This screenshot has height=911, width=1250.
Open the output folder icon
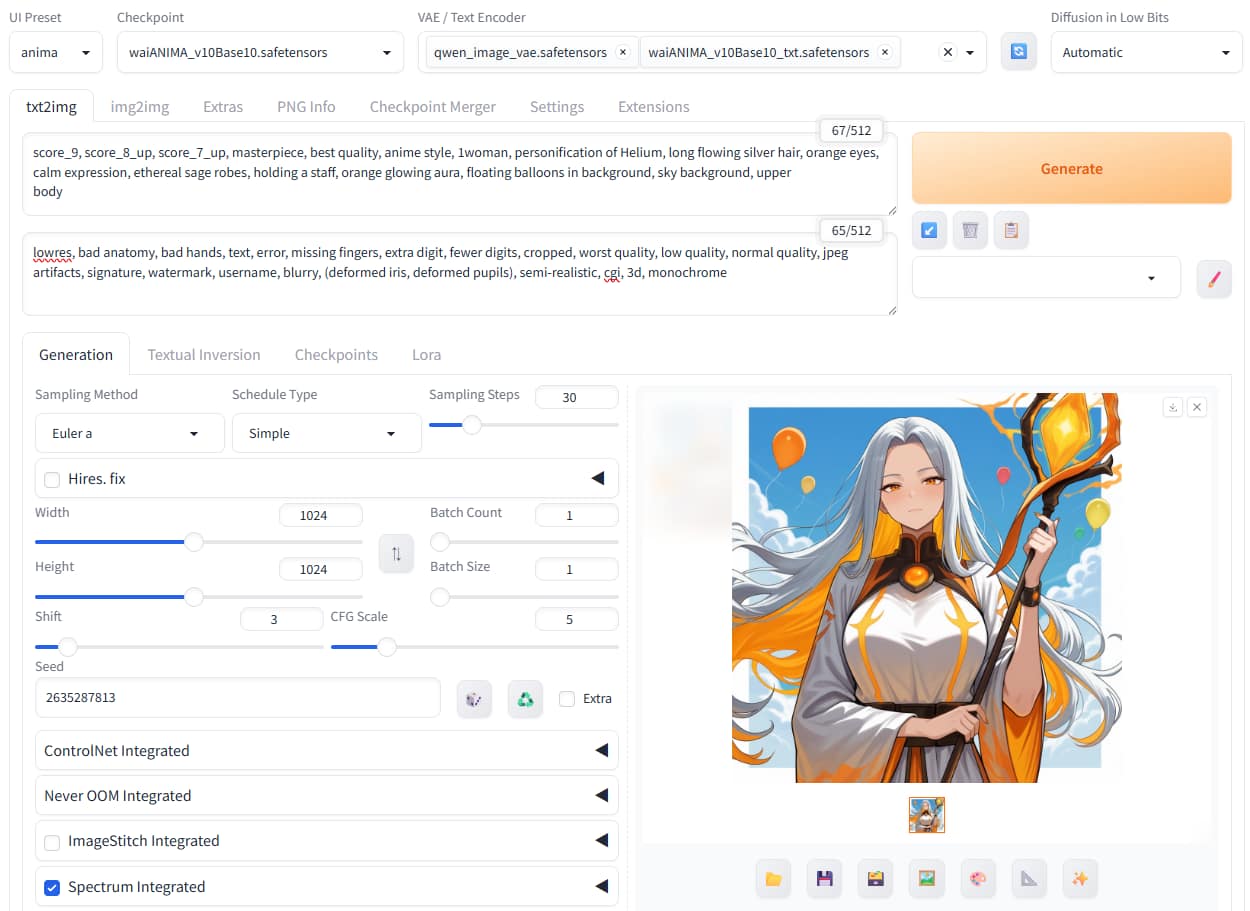[x=773, y=879]
